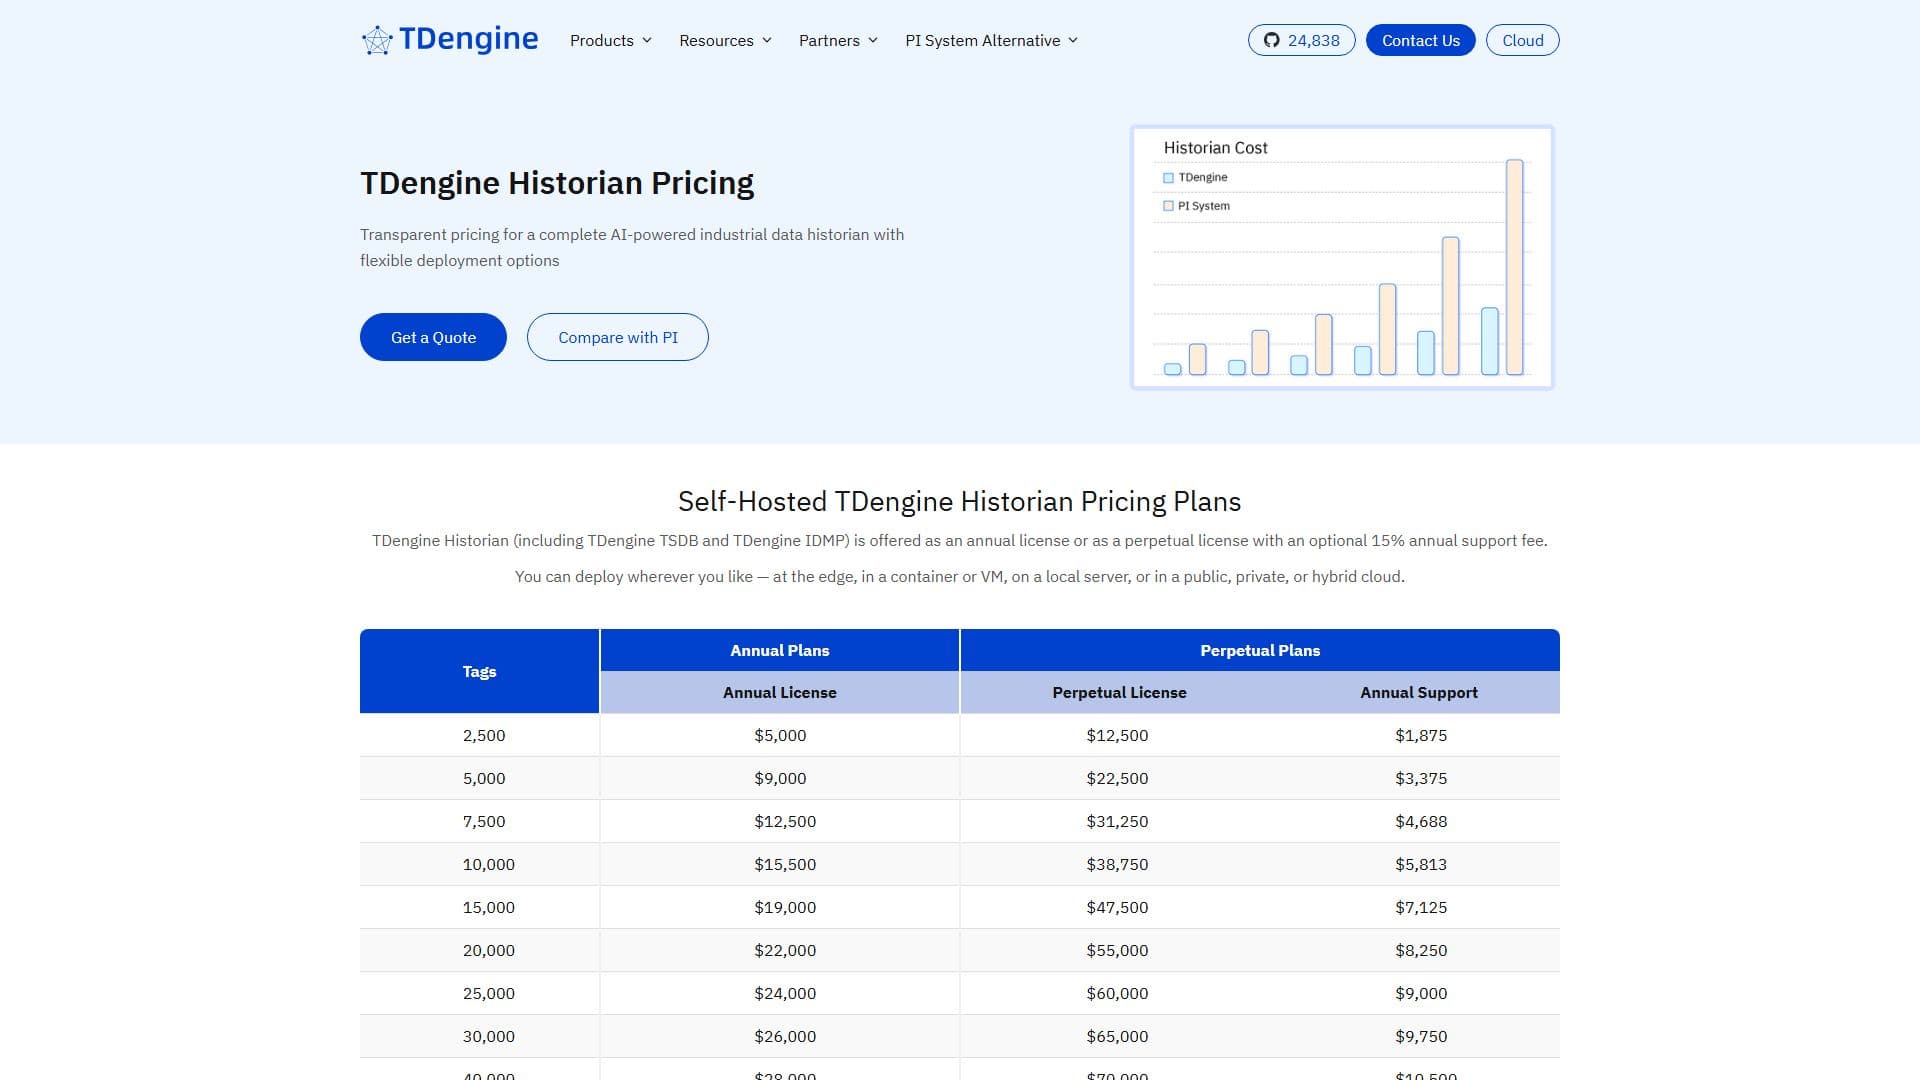Click the $24,000 annual license price
Image resolution: width=1920 pixels, height=1080 pixels.
pyautogui.click(x=785, y=993)
